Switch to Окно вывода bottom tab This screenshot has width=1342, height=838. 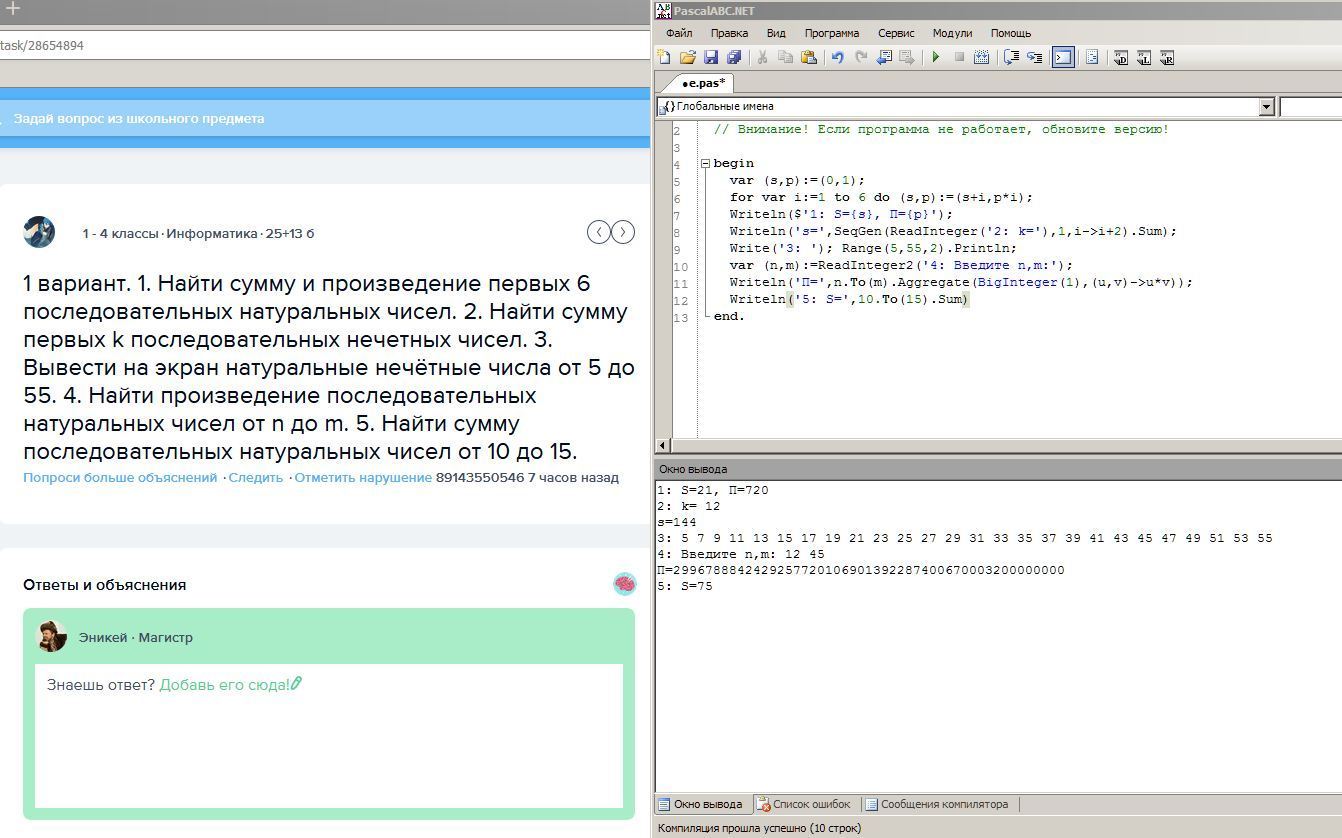[x=700, y=804]
